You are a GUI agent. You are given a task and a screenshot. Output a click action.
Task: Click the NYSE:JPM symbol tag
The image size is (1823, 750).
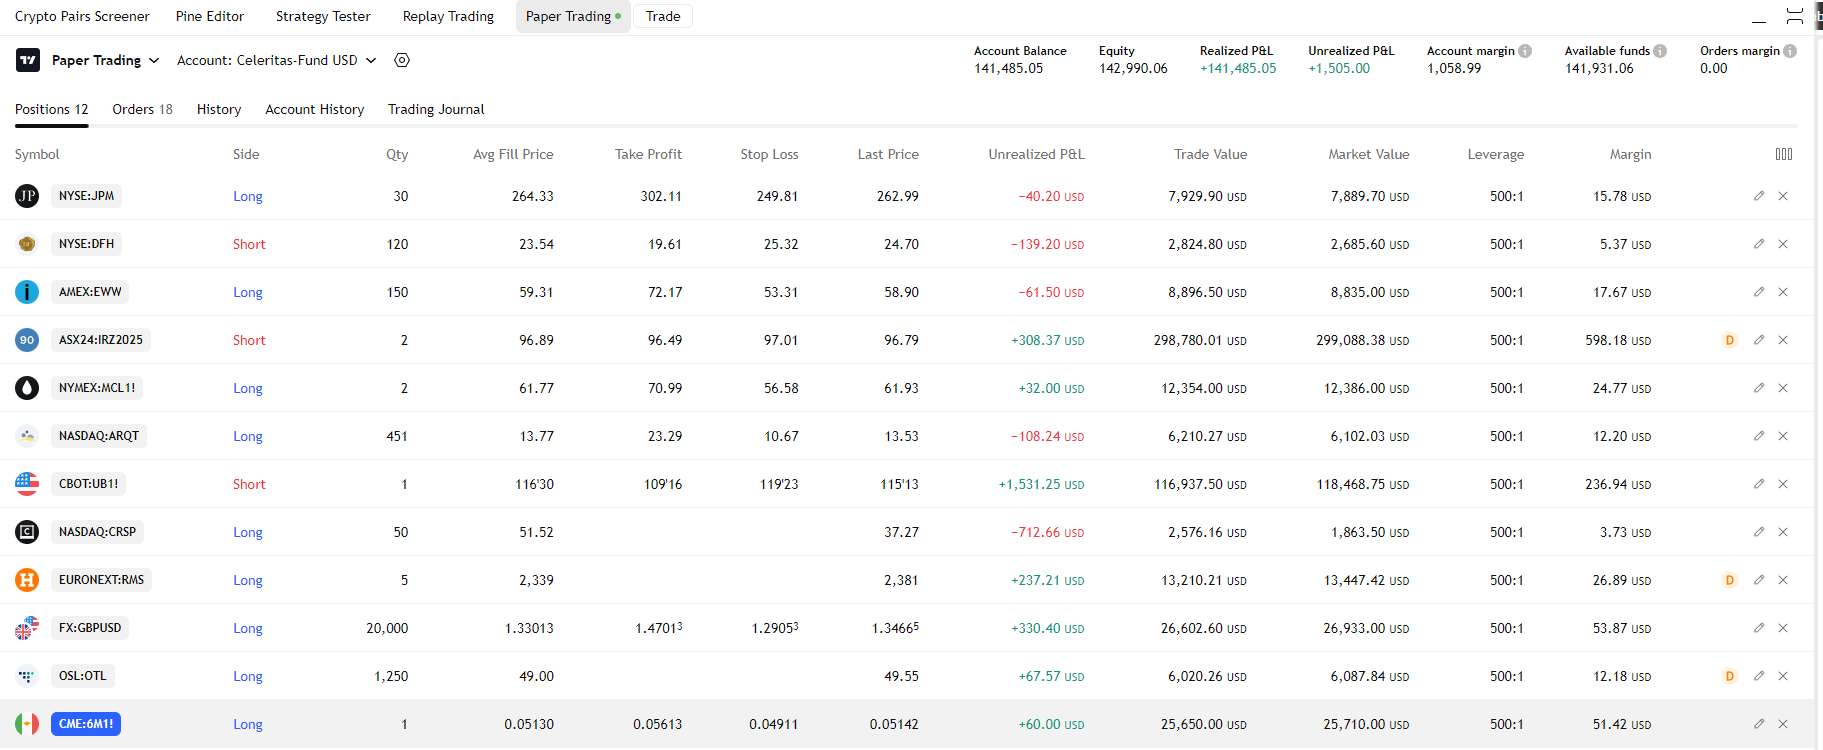click(x=87, y=196)
